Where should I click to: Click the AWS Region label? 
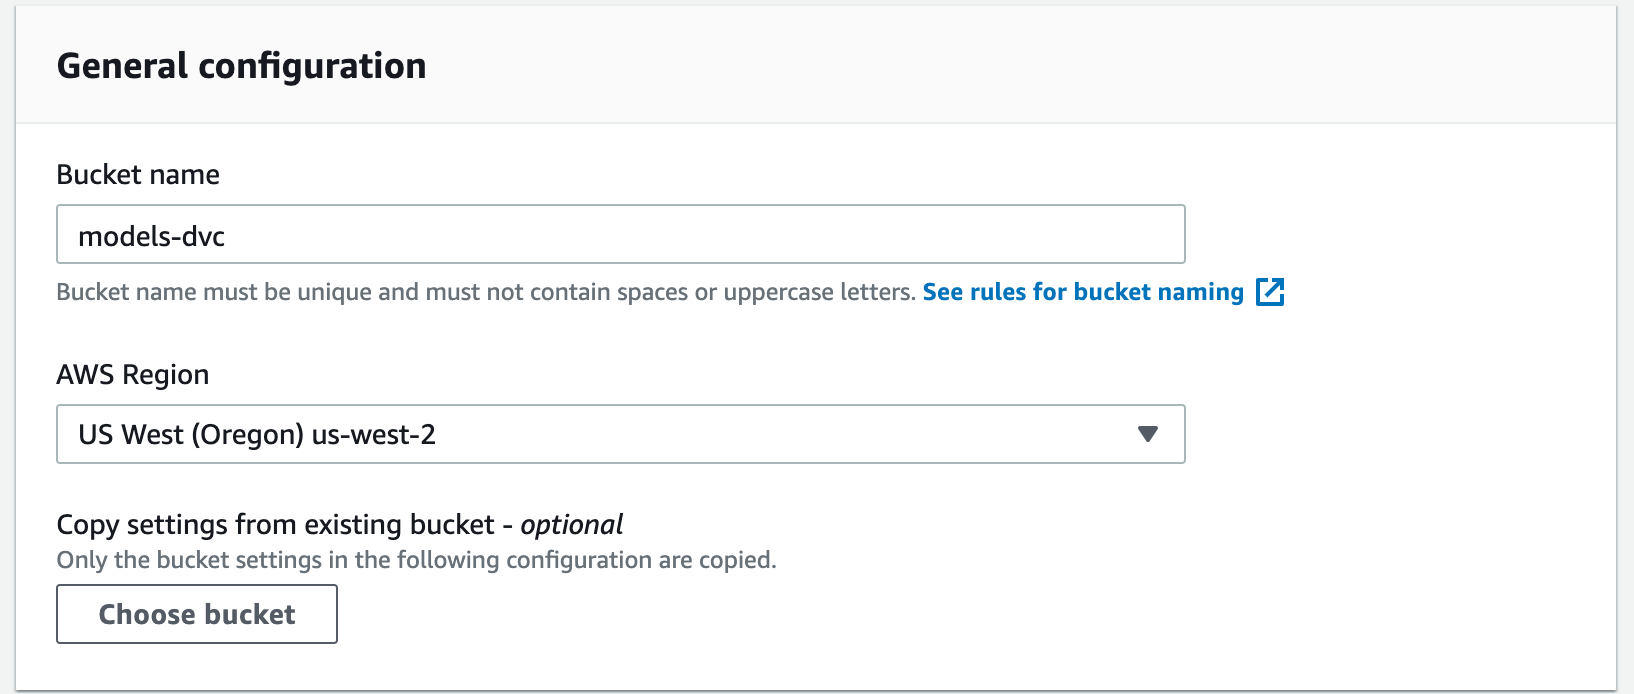(133, 375)
